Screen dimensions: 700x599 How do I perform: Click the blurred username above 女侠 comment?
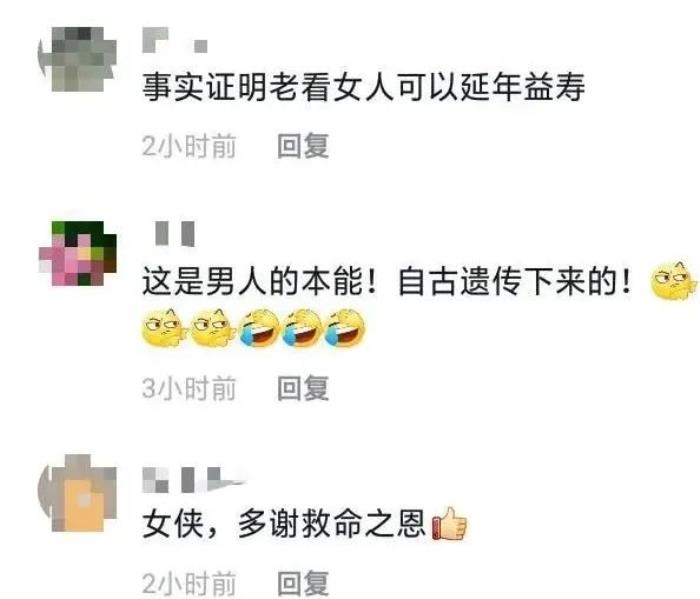tap(194, 480)
